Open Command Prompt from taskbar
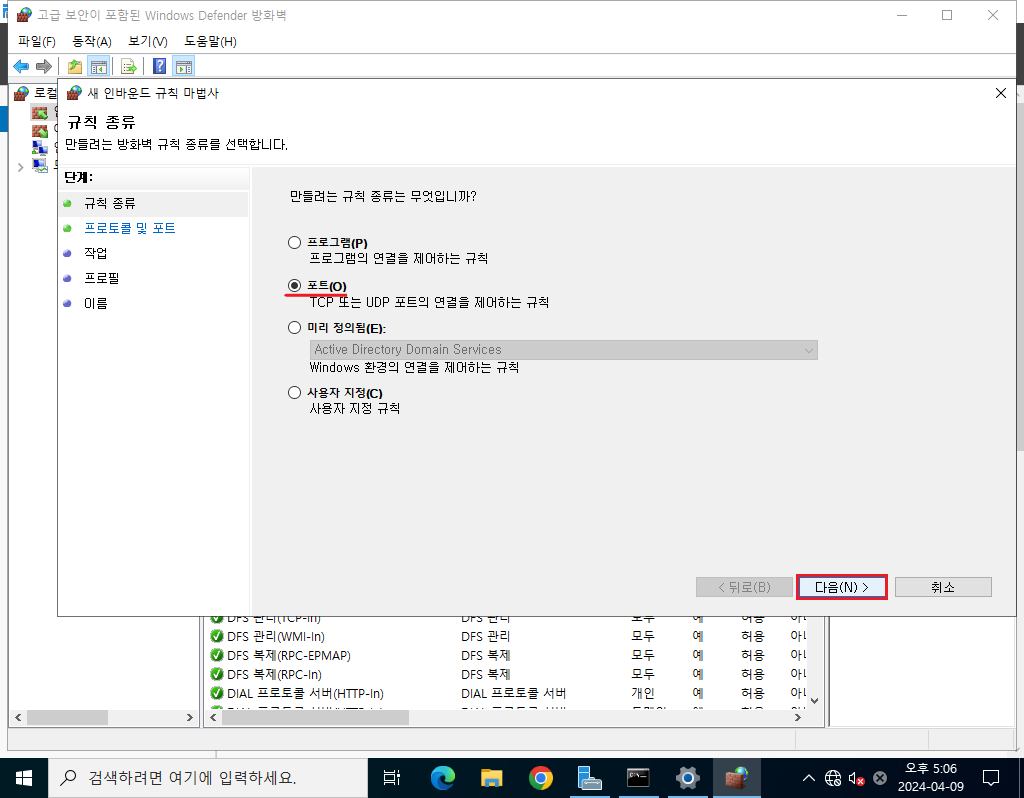This screenshot has height=798, width=1024. 638,778
